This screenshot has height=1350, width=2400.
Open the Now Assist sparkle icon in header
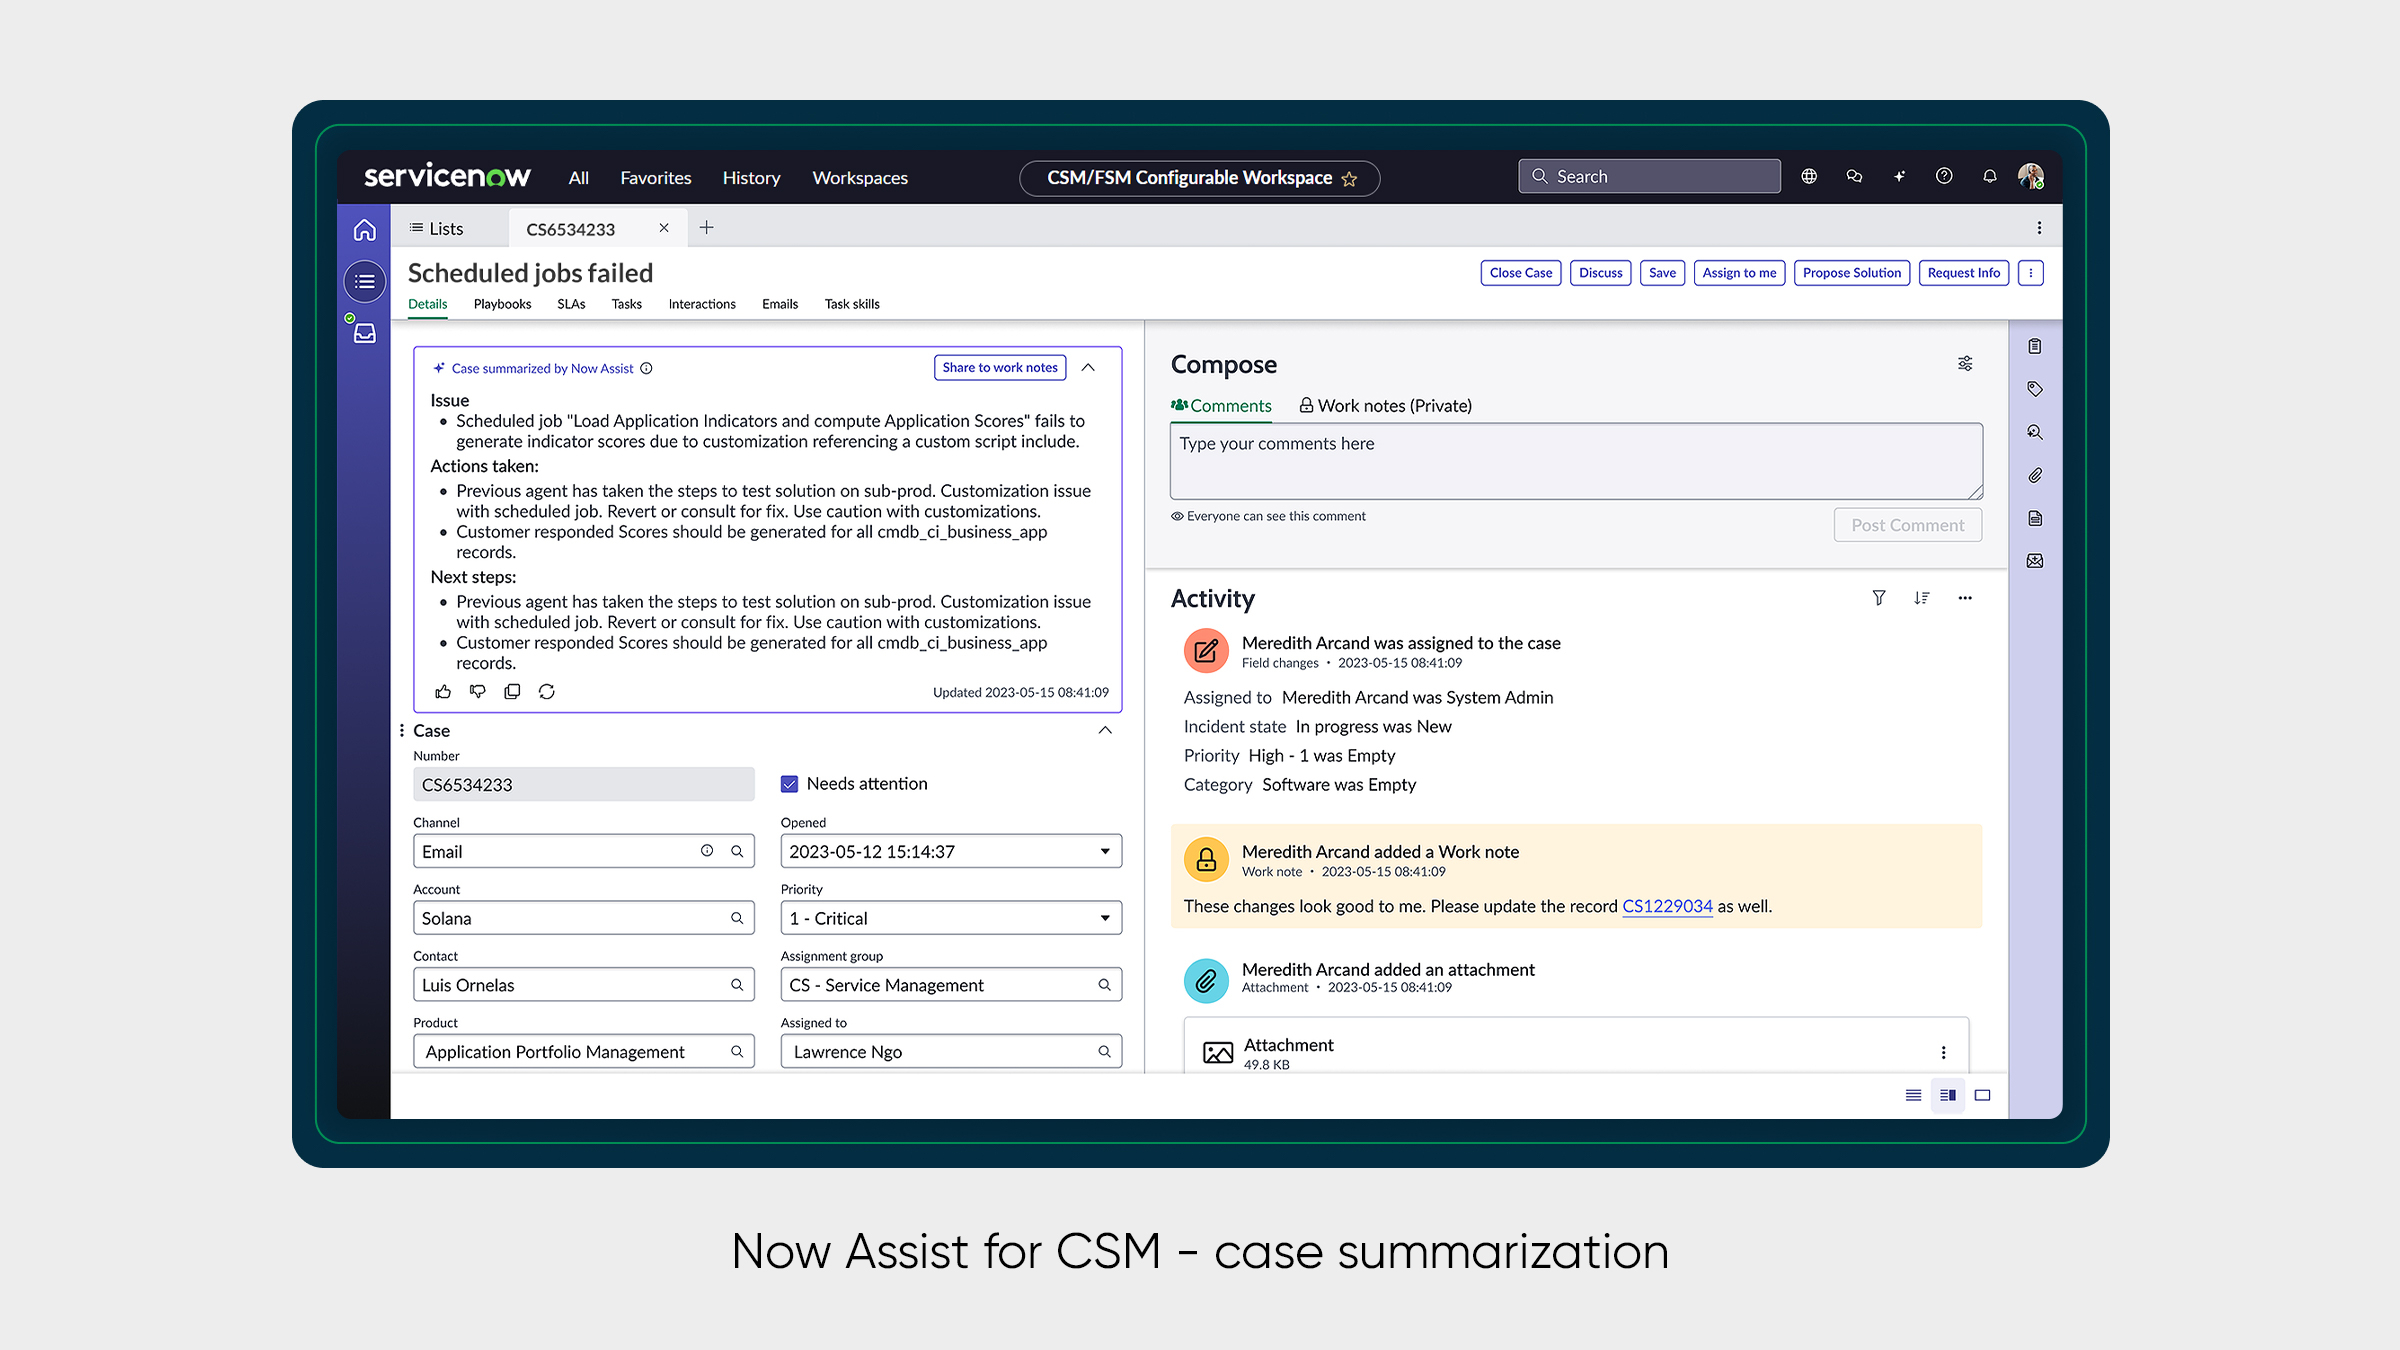click(x=1899, y=176)
